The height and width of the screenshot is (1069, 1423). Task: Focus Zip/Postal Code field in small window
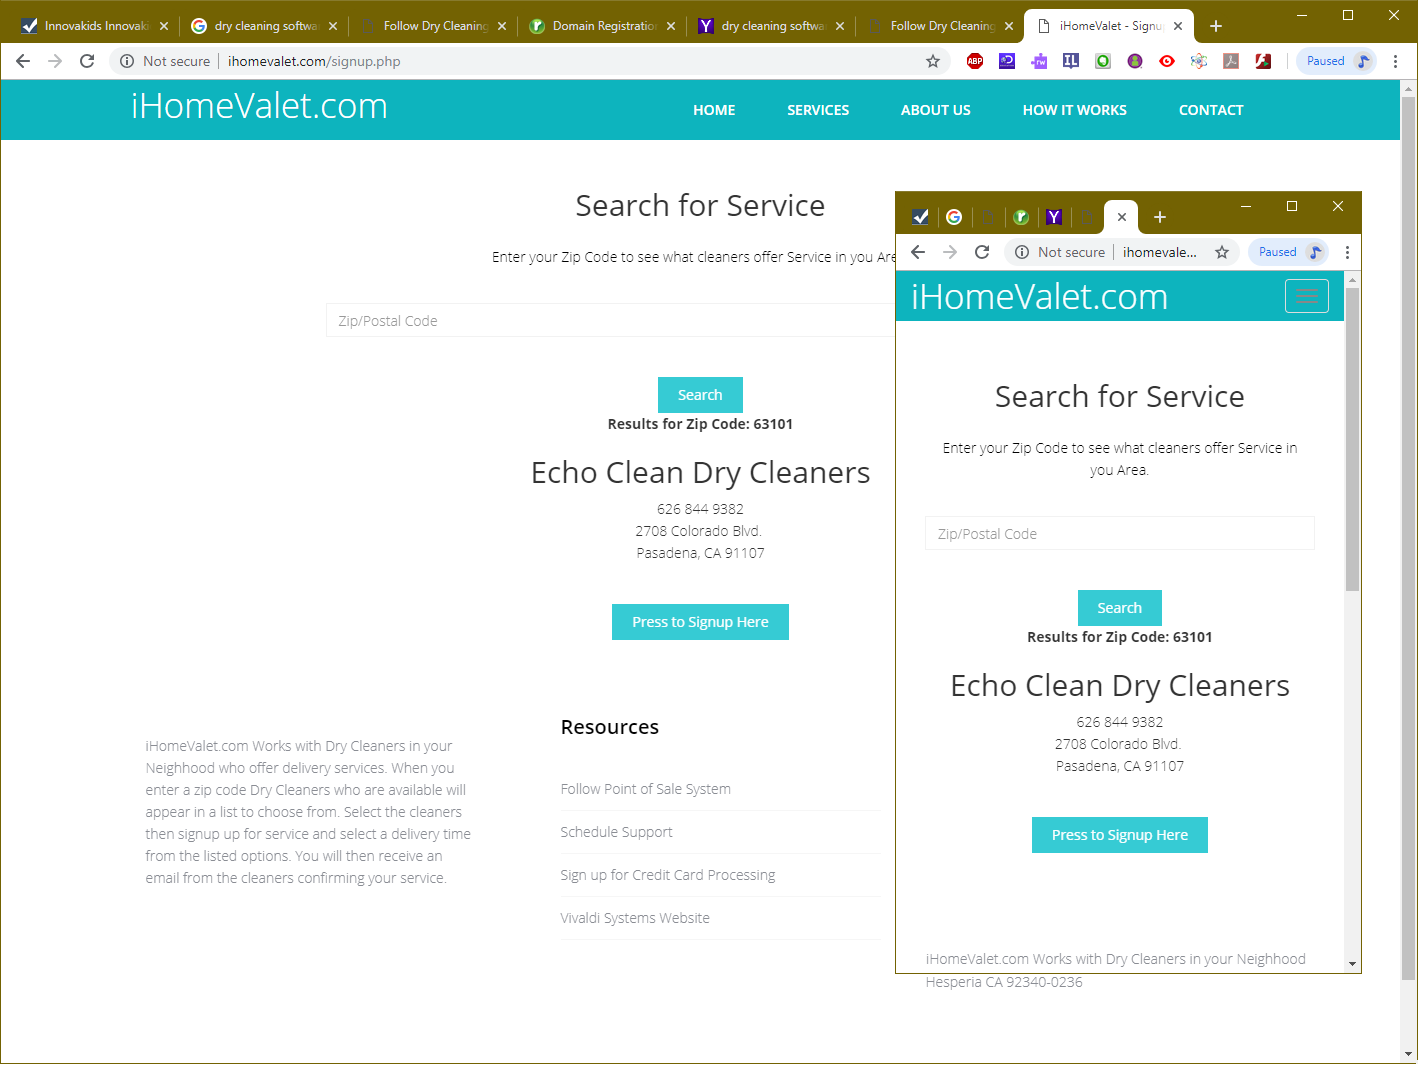1120,533
